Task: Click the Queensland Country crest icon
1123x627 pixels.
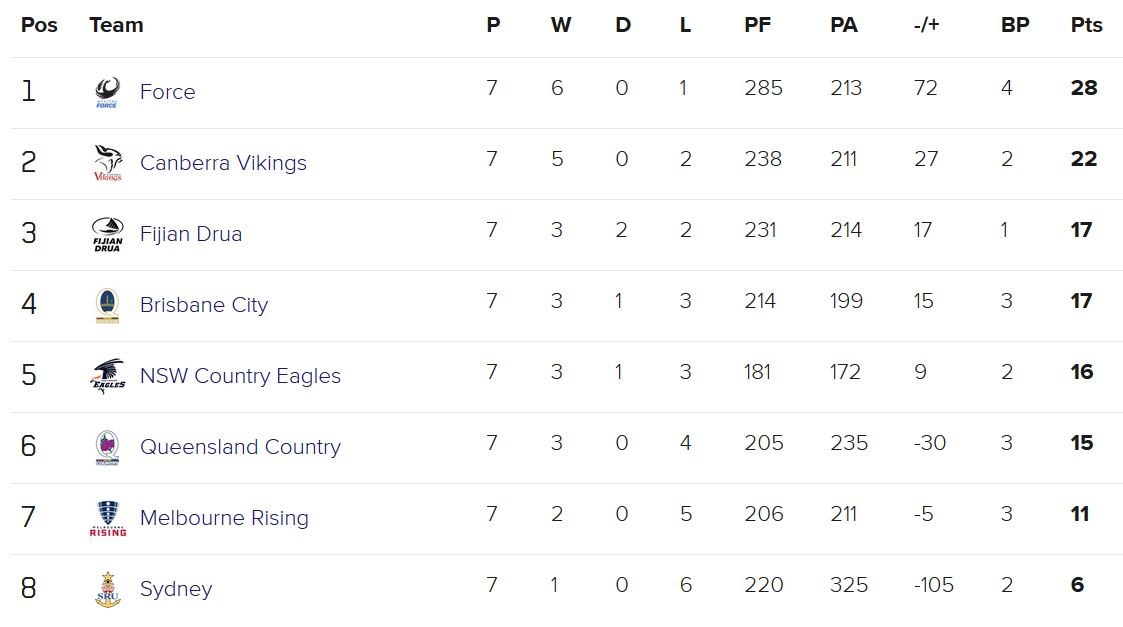Action: point(107,447)
